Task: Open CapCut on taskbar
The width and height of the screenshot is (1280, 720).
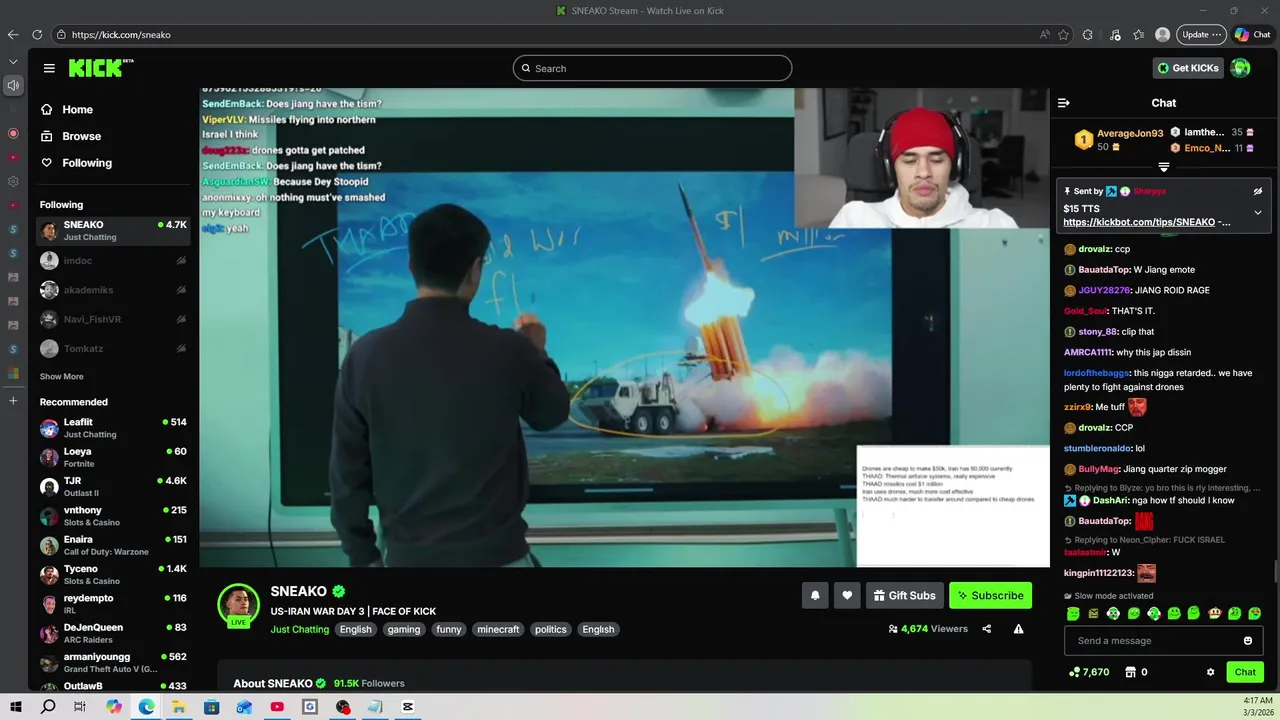Action: coord(408,706)
